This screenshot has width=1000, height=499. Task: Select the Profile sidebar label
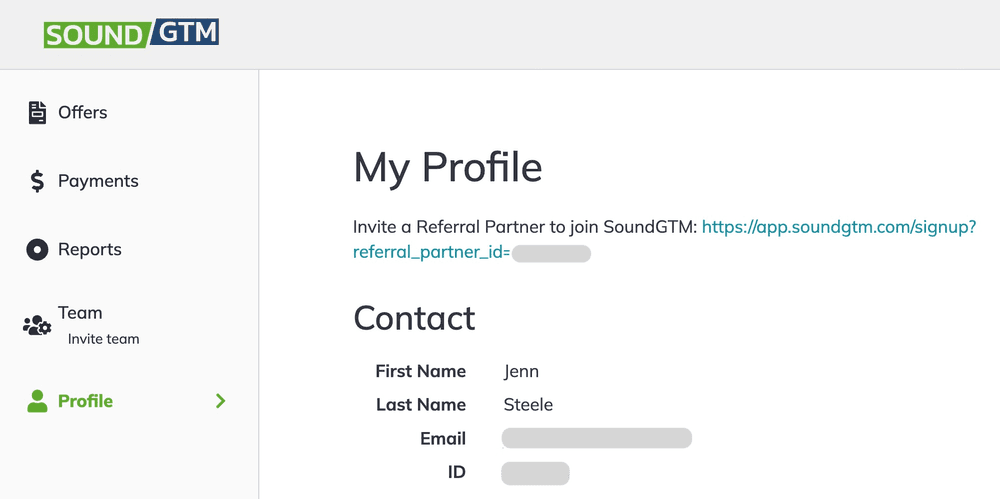click(85, 401)
